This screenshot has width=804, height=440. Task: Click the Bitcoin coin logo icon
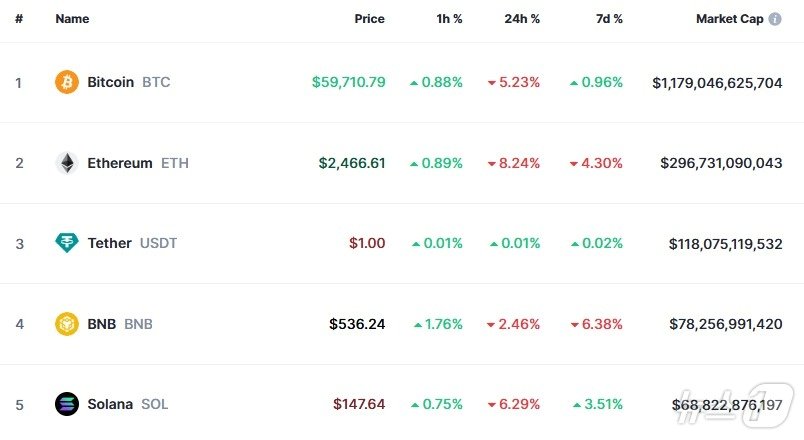coord(67,82)
